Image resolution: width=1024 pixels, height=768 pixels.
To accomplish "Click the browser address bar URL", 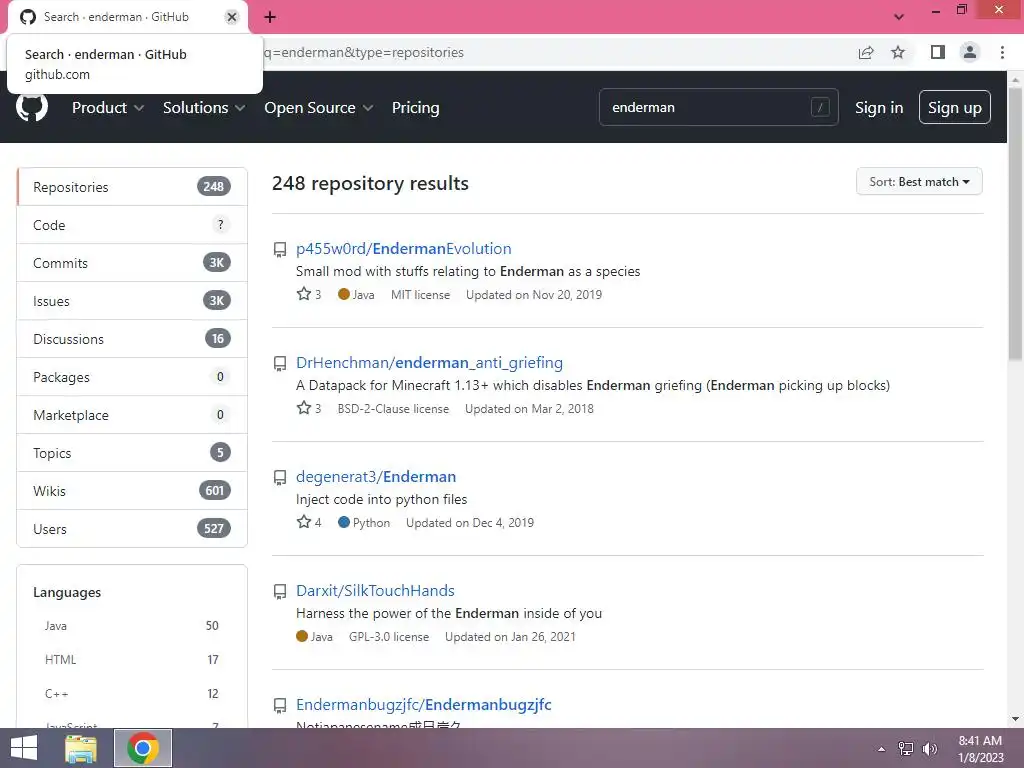I will click(x=364, y=52).
